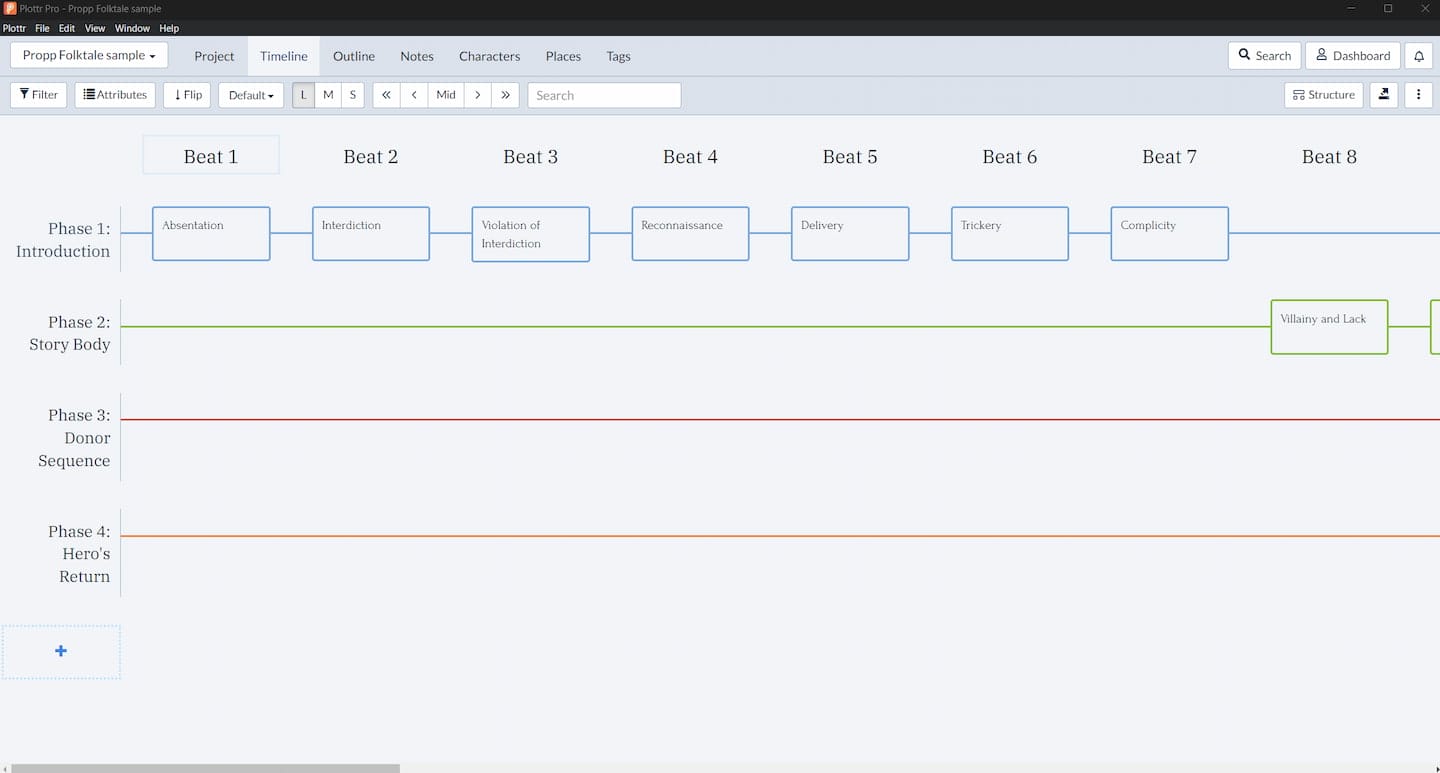Click the Search magnifier icon
1440x773 pixels.
pos(1243,55)
